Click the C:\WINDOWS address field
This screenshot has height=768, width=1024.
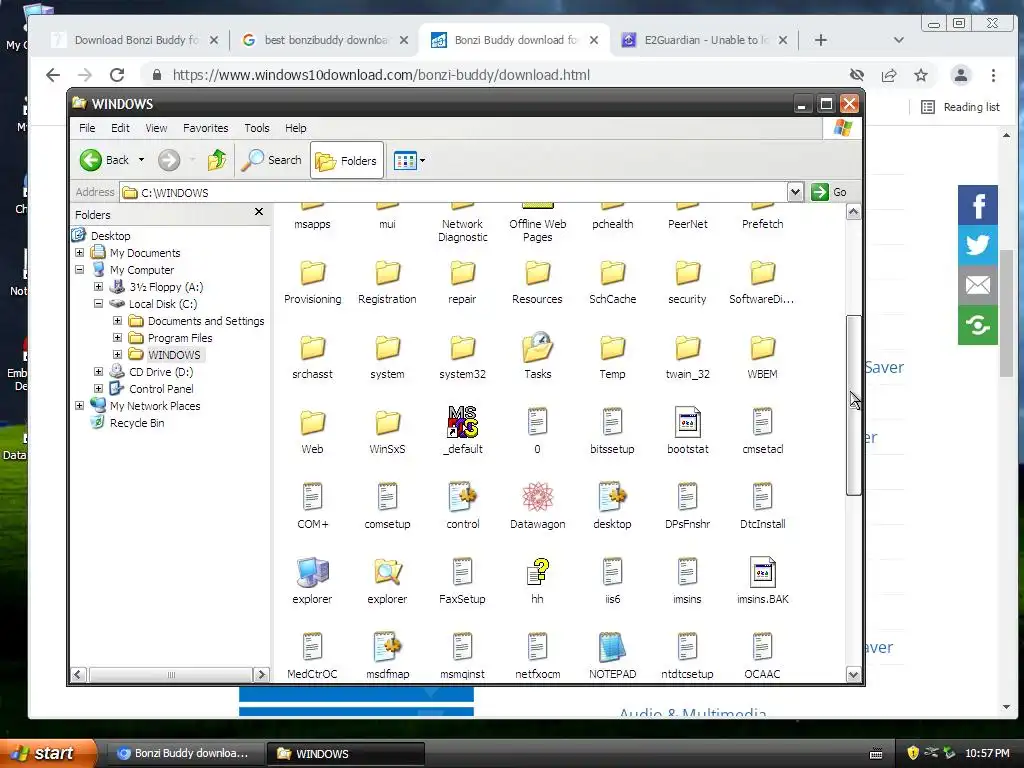coord(454,192)
